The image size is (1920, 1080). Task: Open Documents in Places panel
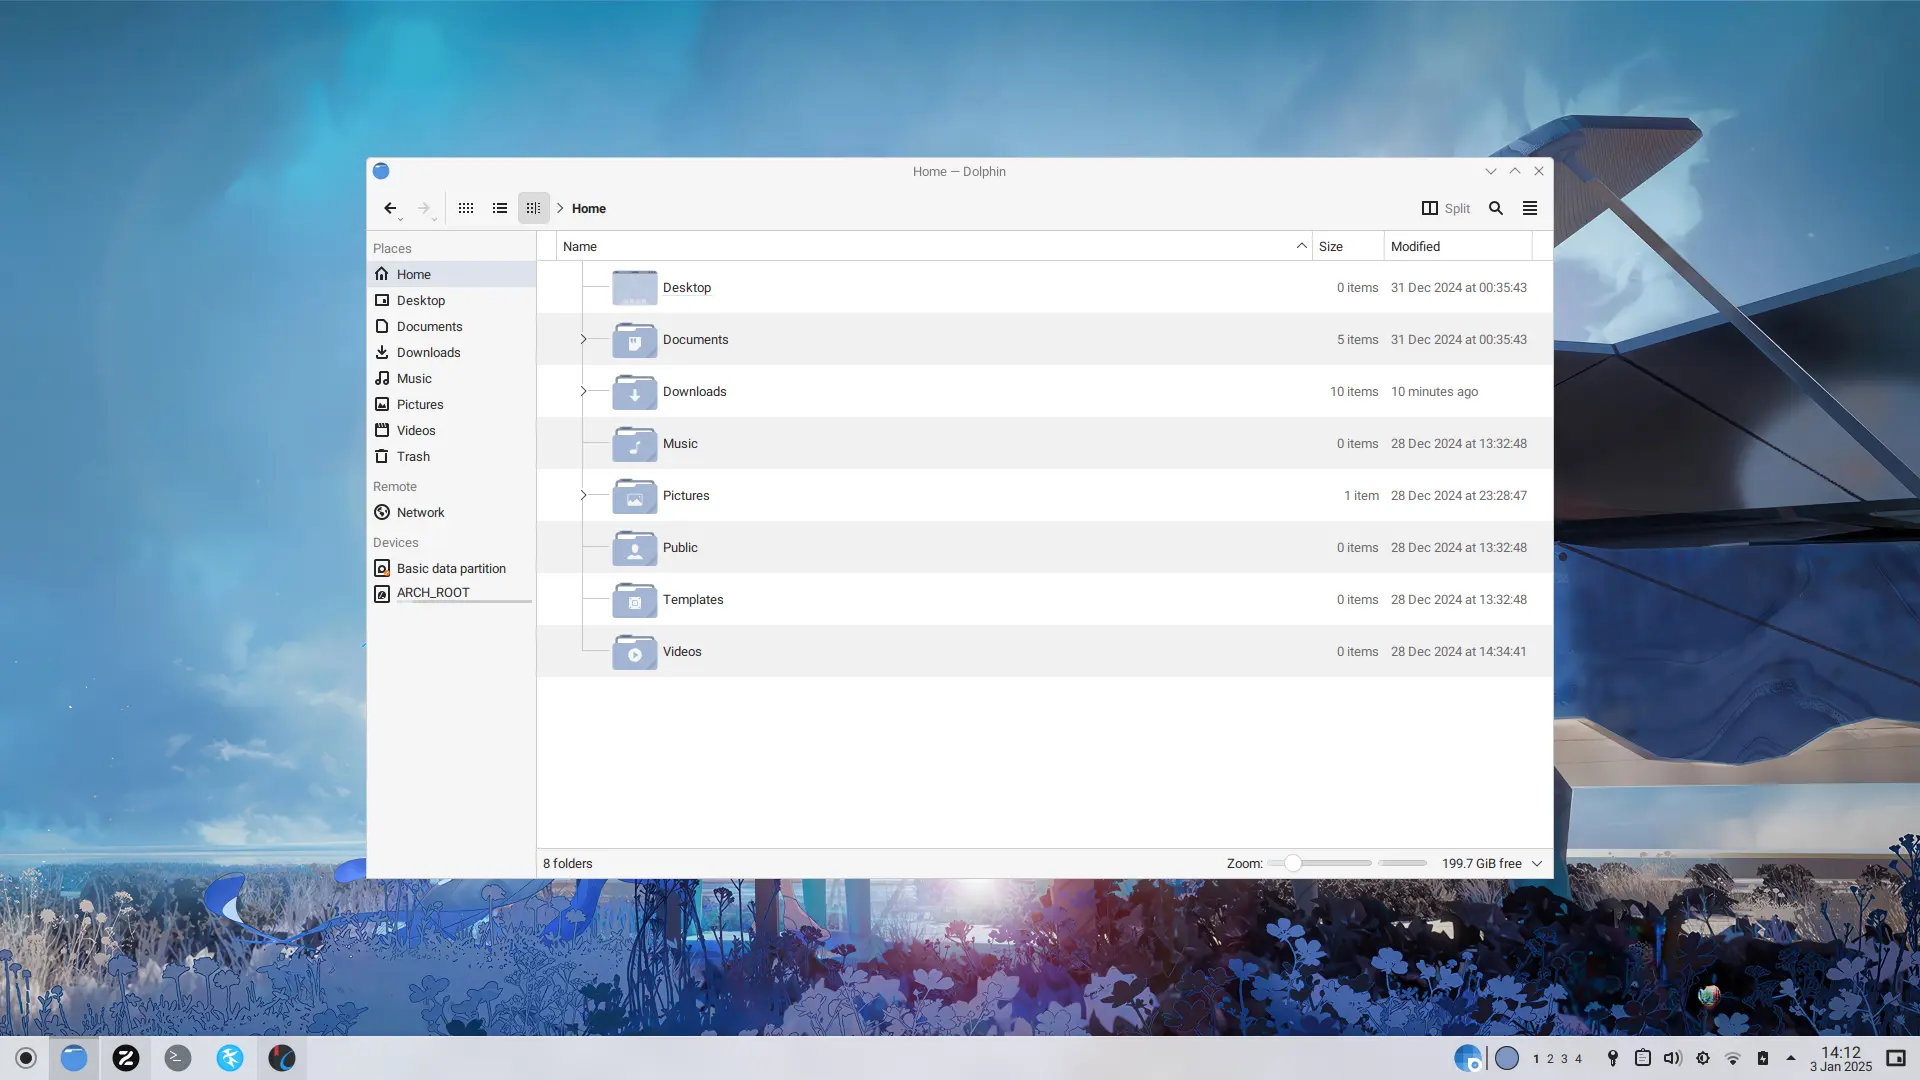click(451, 326)
